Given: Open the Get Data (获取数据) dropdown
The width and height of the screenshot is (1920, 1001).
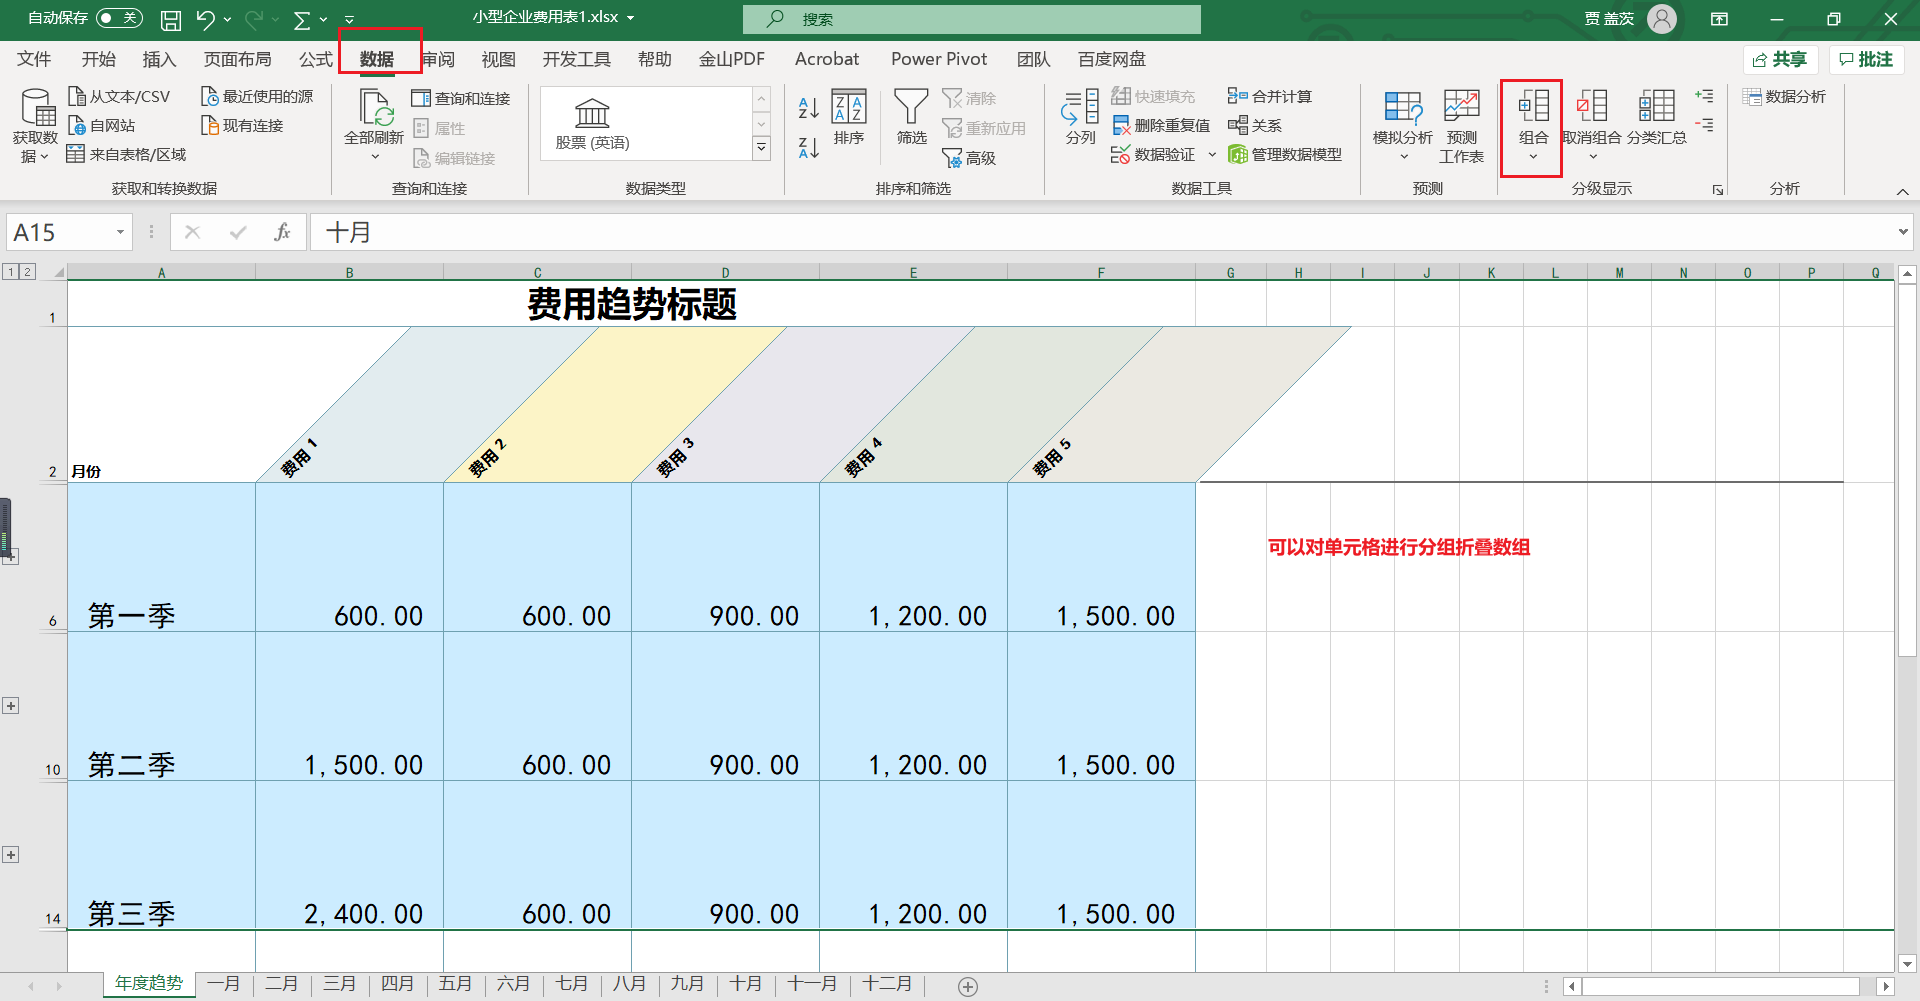Looking at the screenshot, I should [x=35, y=126].
